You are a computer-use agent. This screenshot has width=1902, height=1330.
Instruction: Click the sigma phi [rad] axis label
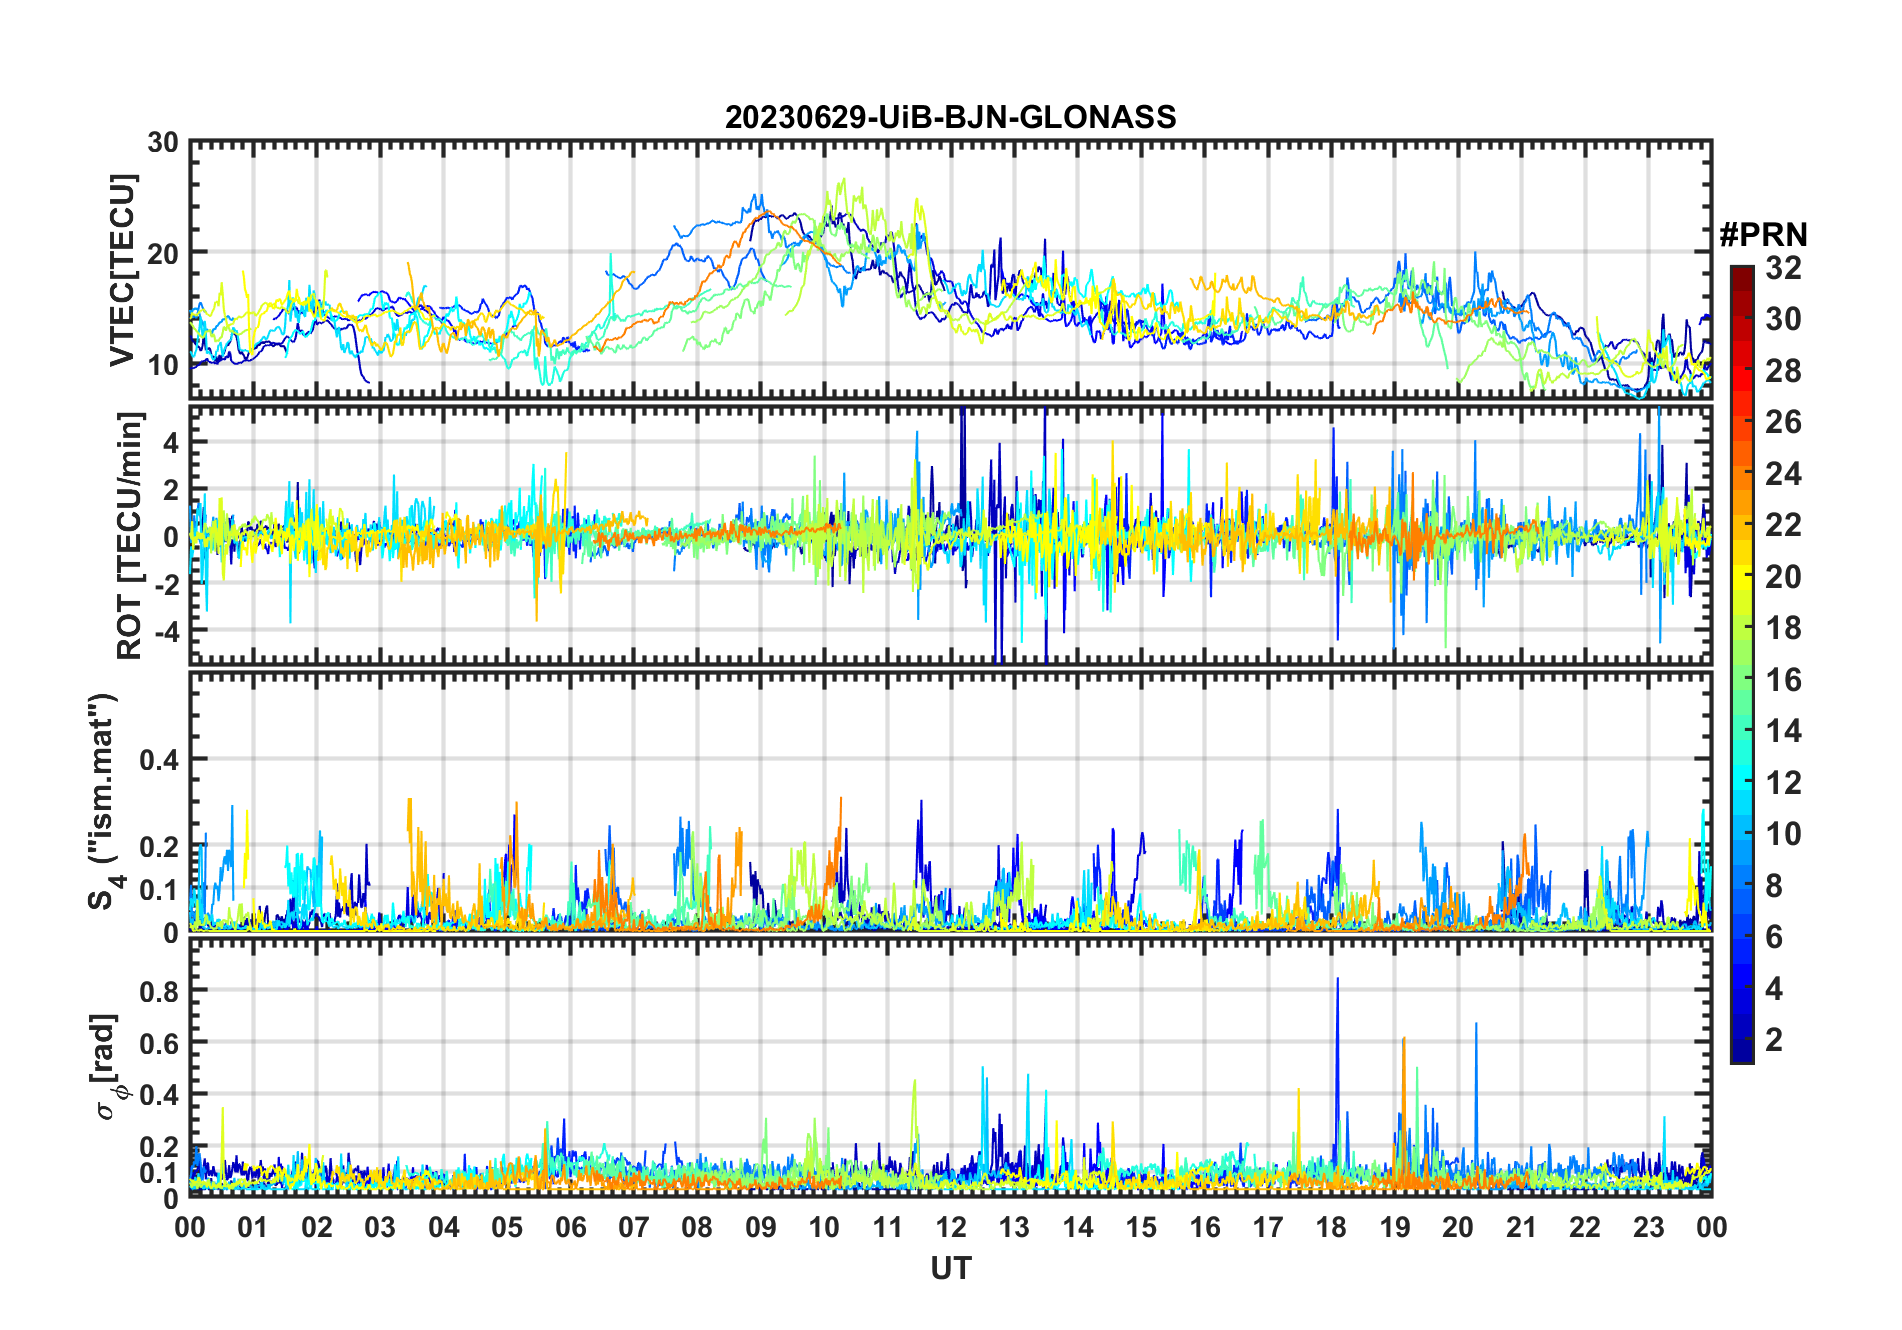pyautogui.click(x=107, y=1067)
